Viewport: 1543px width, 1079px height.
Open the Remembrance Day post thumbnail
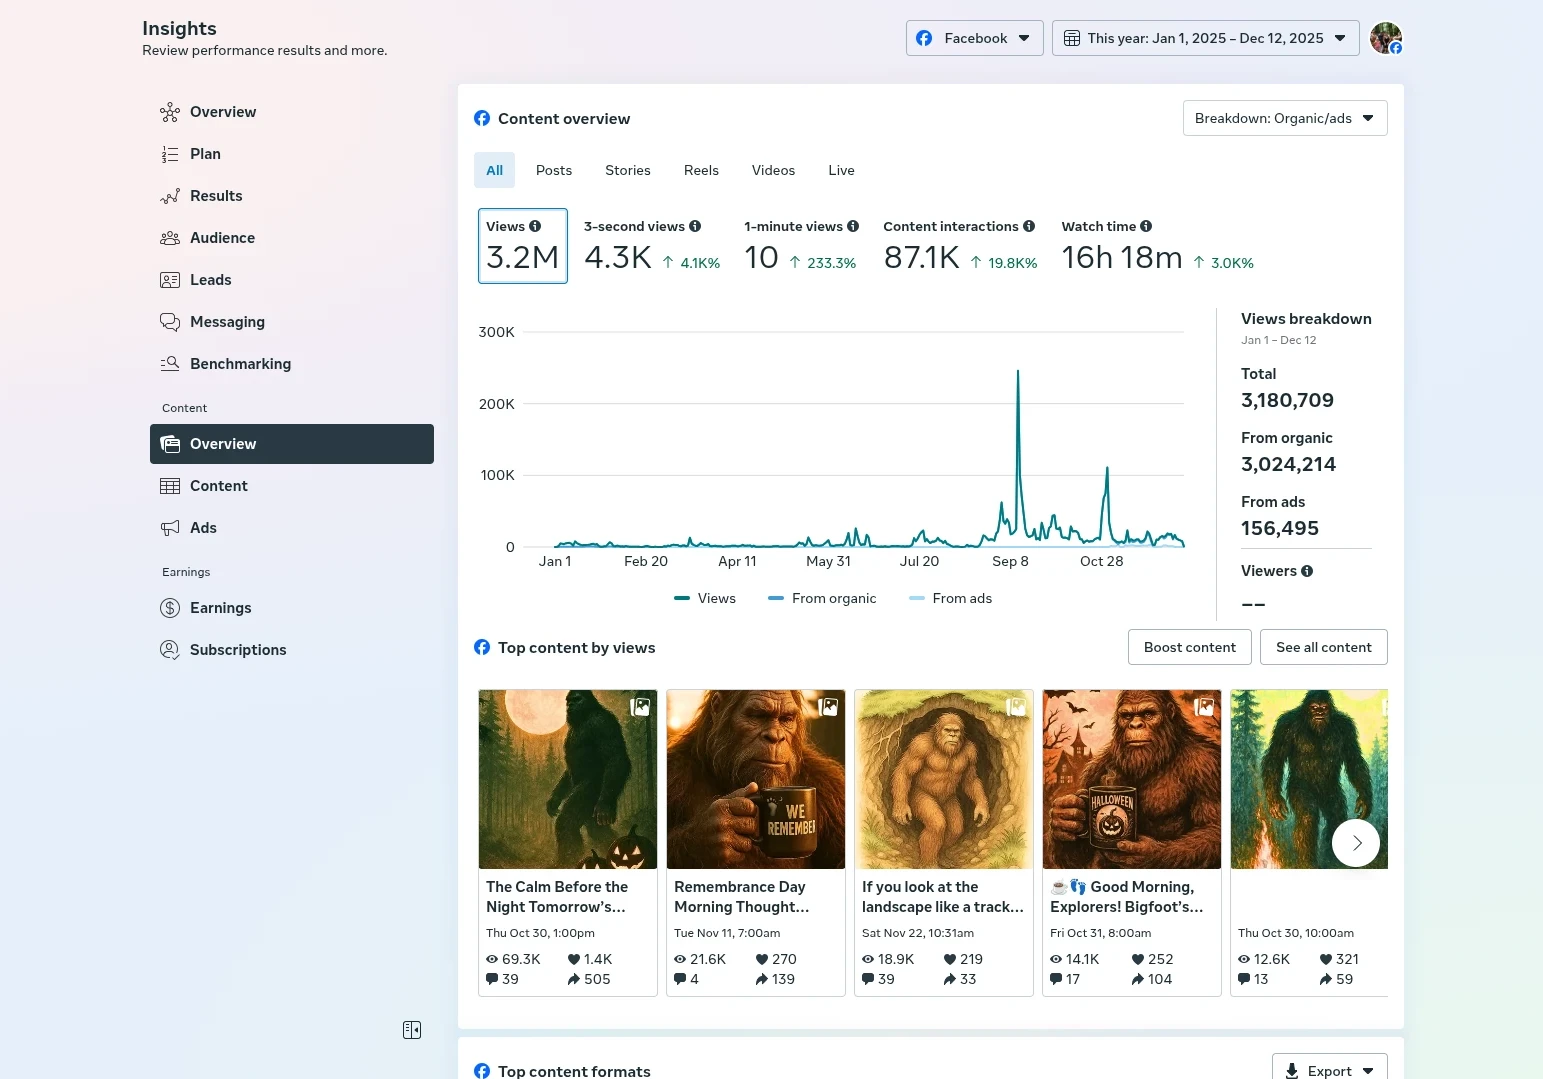click(755, 779)
